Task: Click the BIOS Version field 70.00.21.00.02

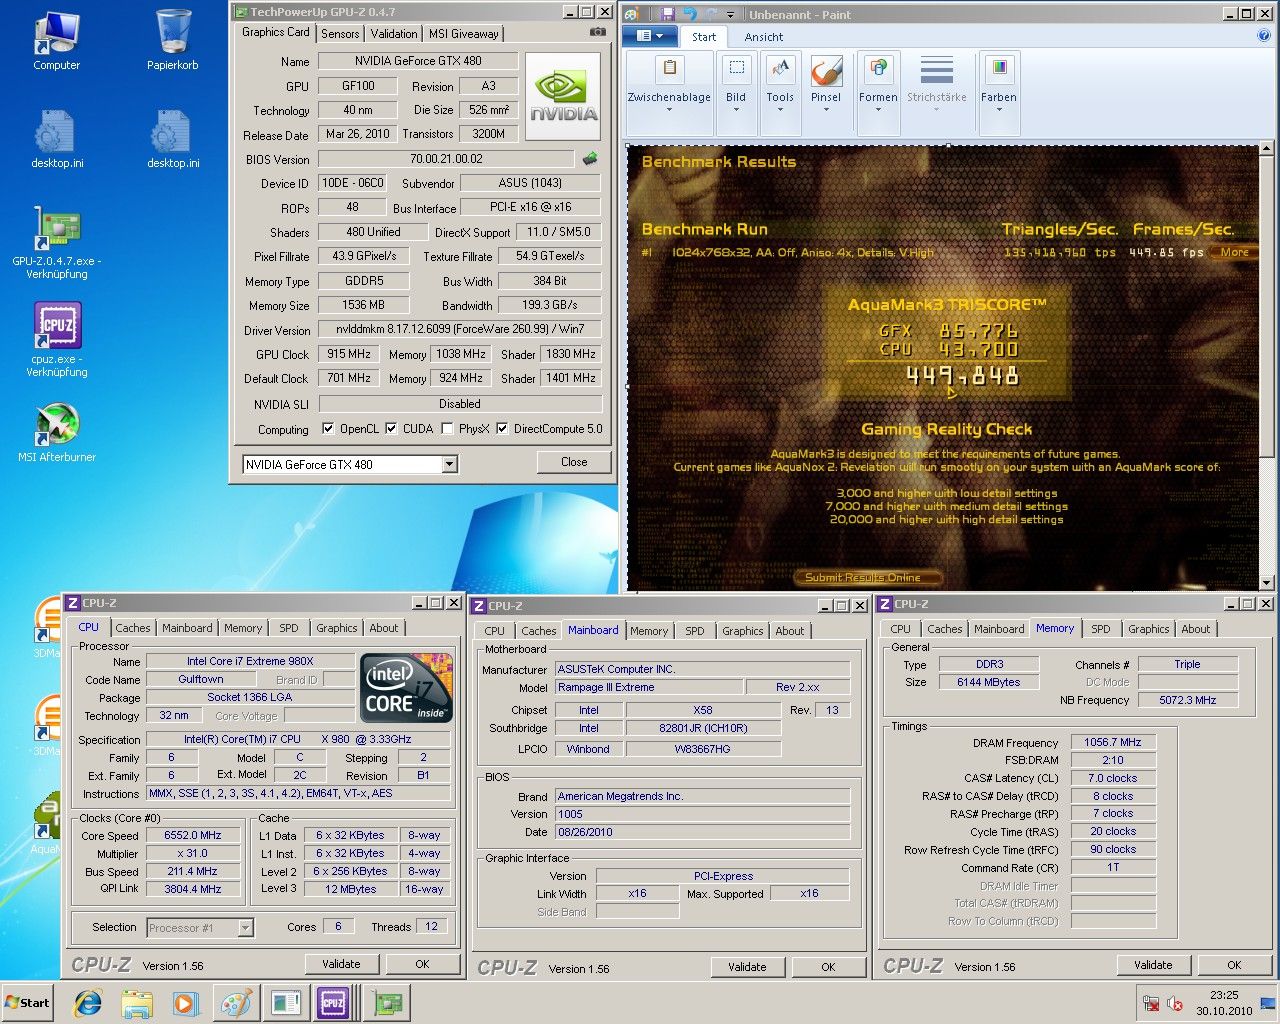Action: coord(446,159)
